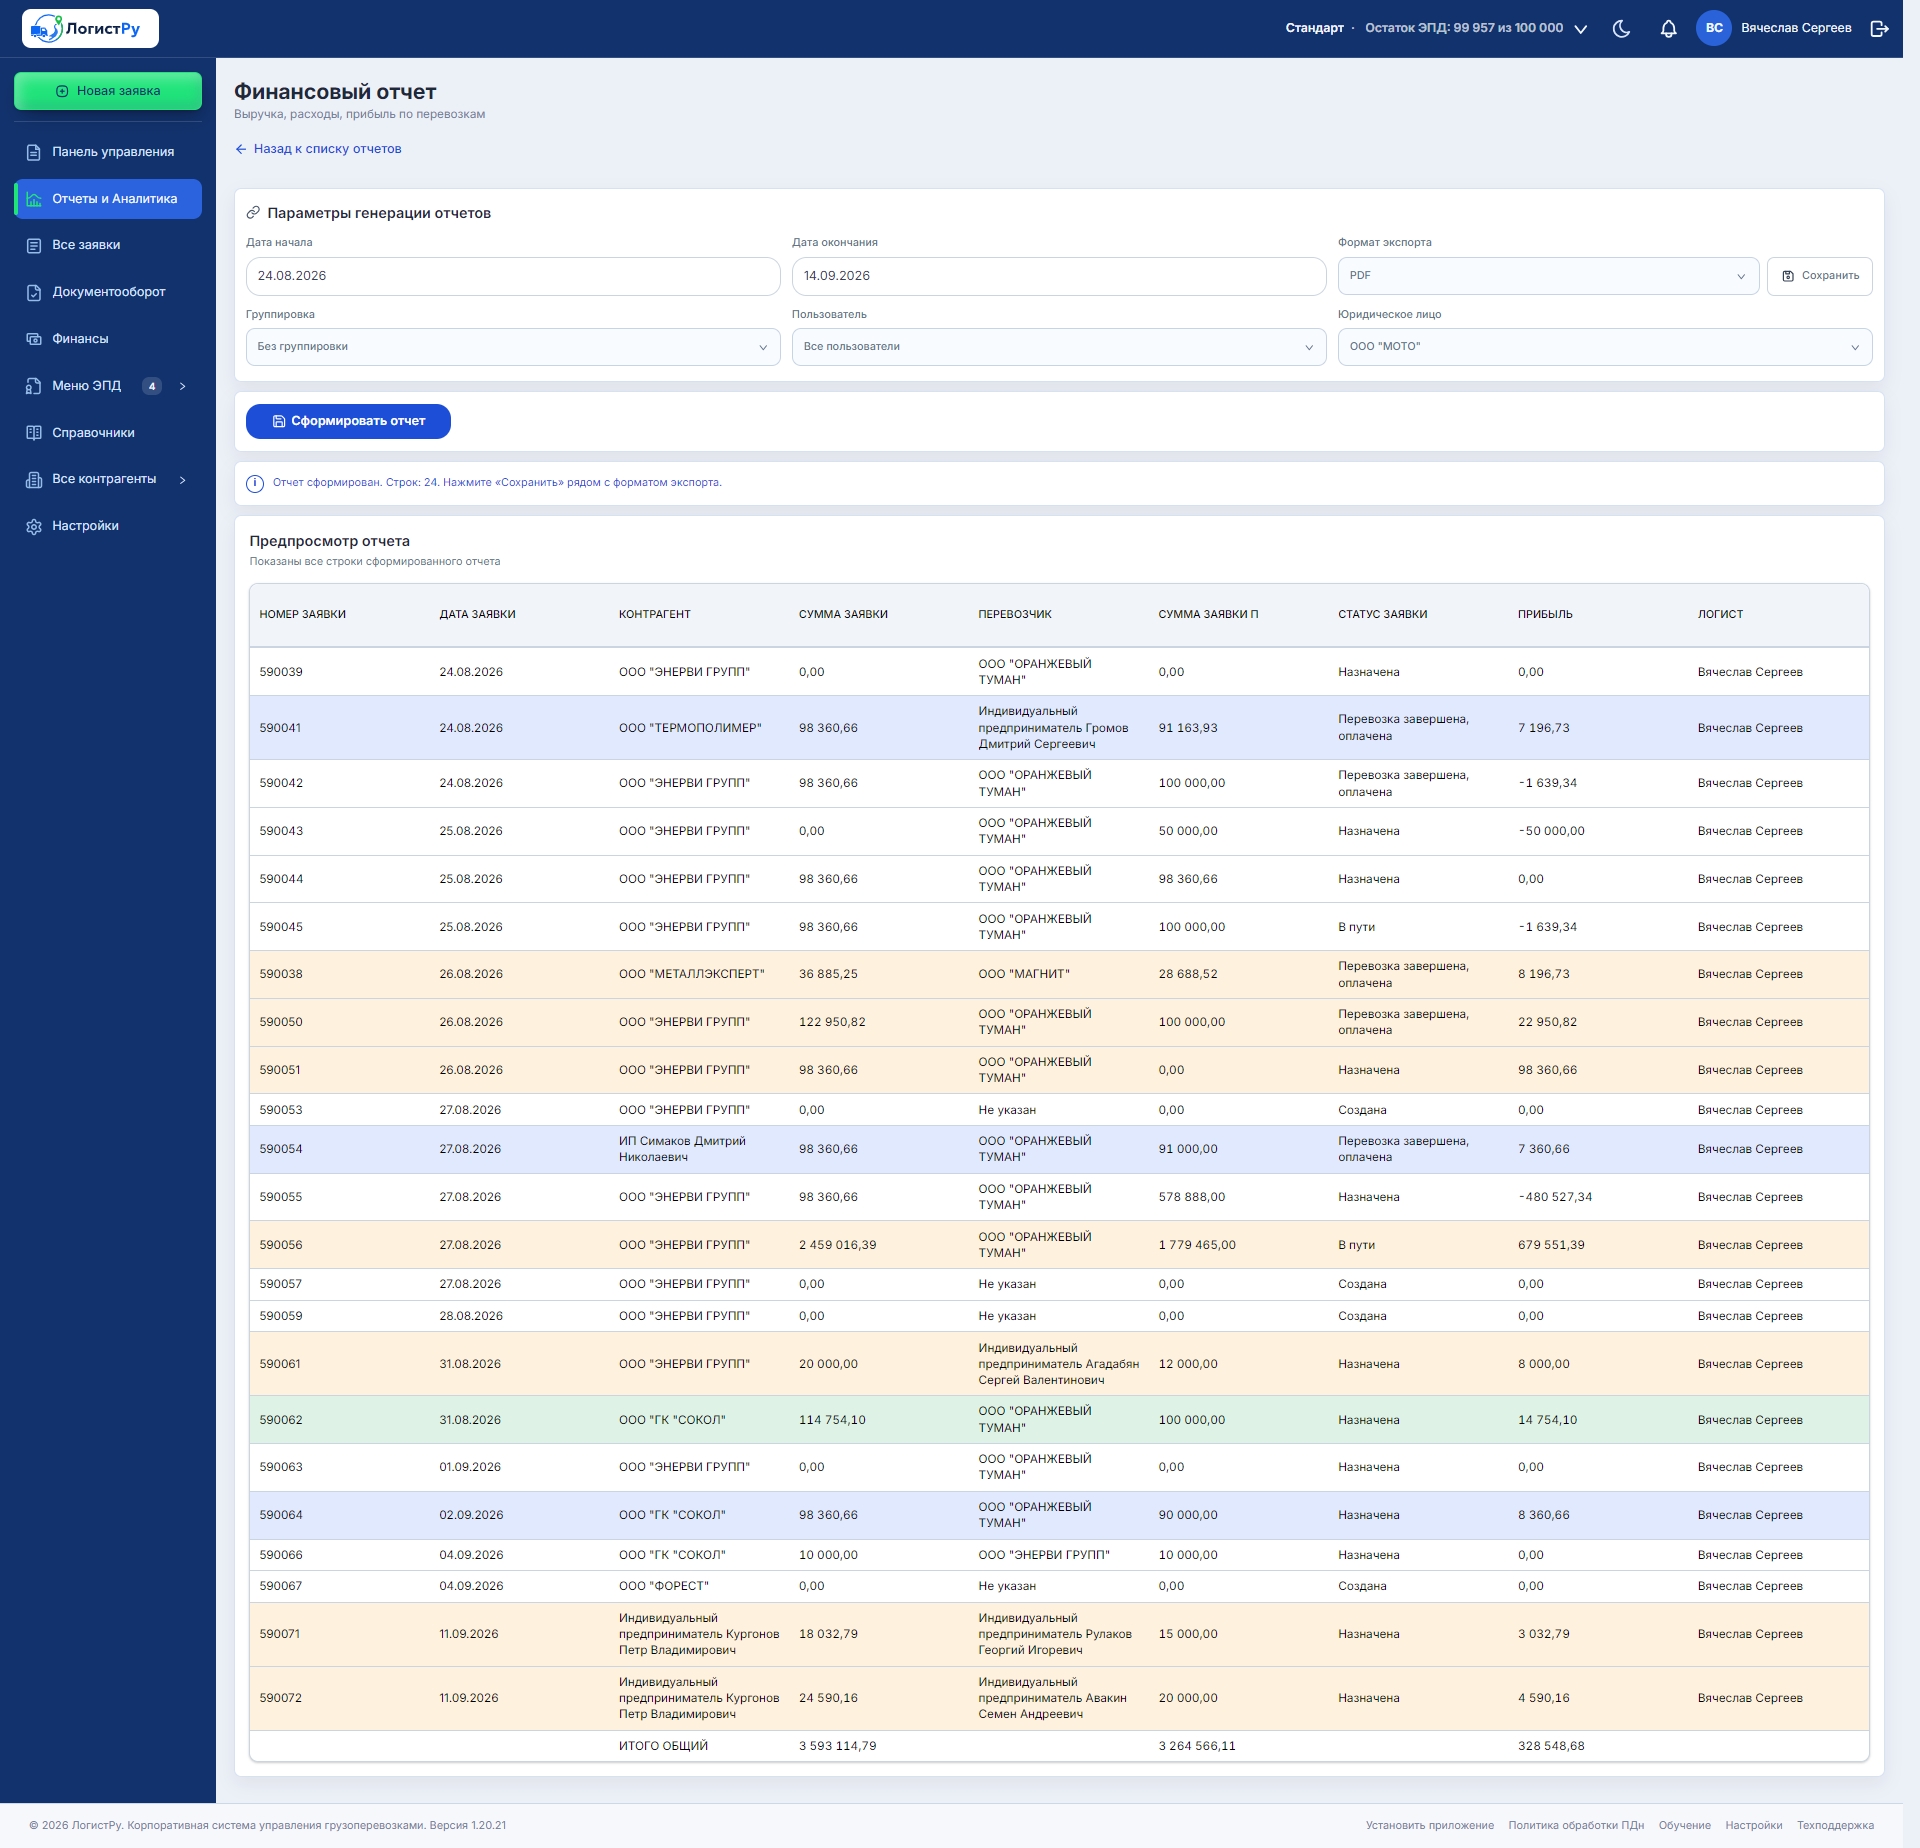Click Дата окончания input field
The height and width of the screenshot is (1848, 1920).
tap(1059, 276)
